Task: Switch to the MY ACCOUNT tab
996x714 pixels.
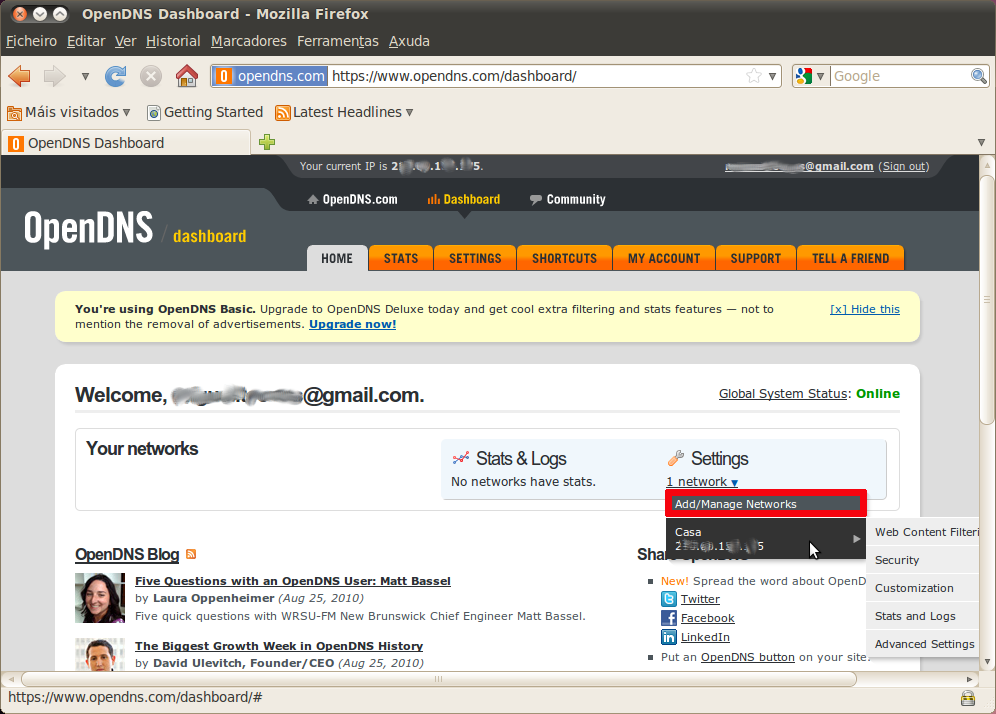Action: click(664, 259)
